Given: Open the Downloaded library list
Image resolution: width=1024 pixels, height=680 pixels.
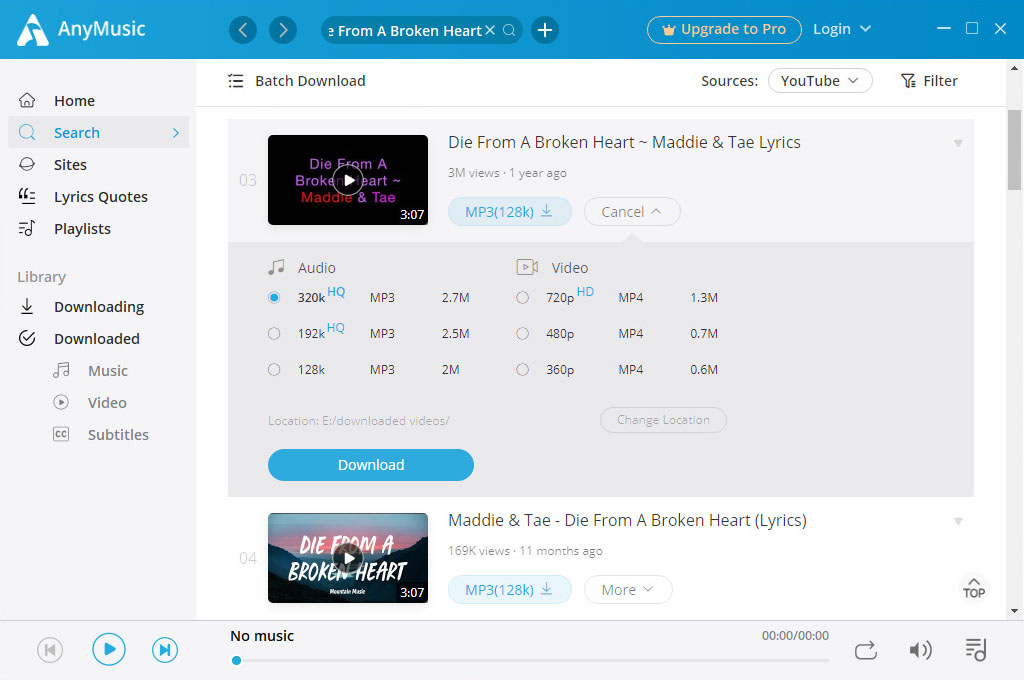Looking at the screenshot, I should 98,338.
